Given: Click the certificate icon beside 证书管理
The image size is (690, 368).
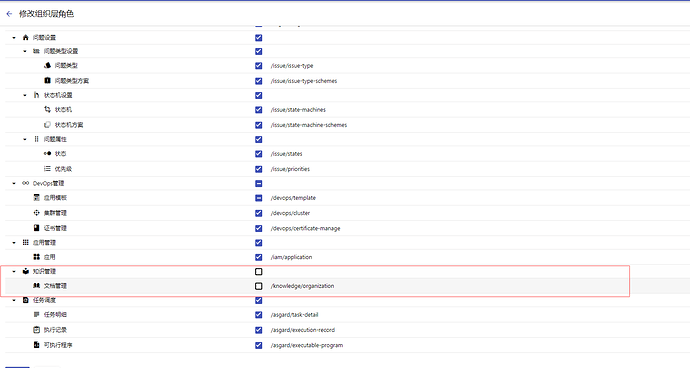Looking at the screenshot, I should [37, 228].
